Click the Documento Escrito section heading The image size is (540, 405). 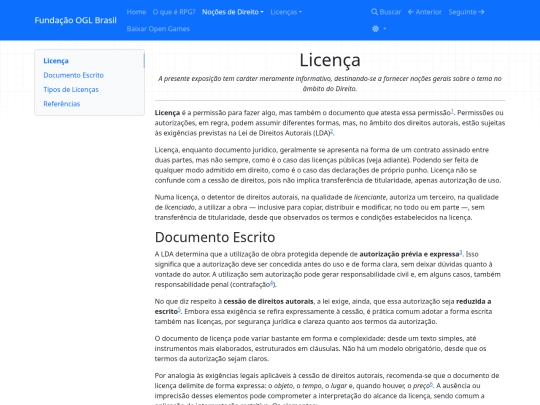[215, 237]
